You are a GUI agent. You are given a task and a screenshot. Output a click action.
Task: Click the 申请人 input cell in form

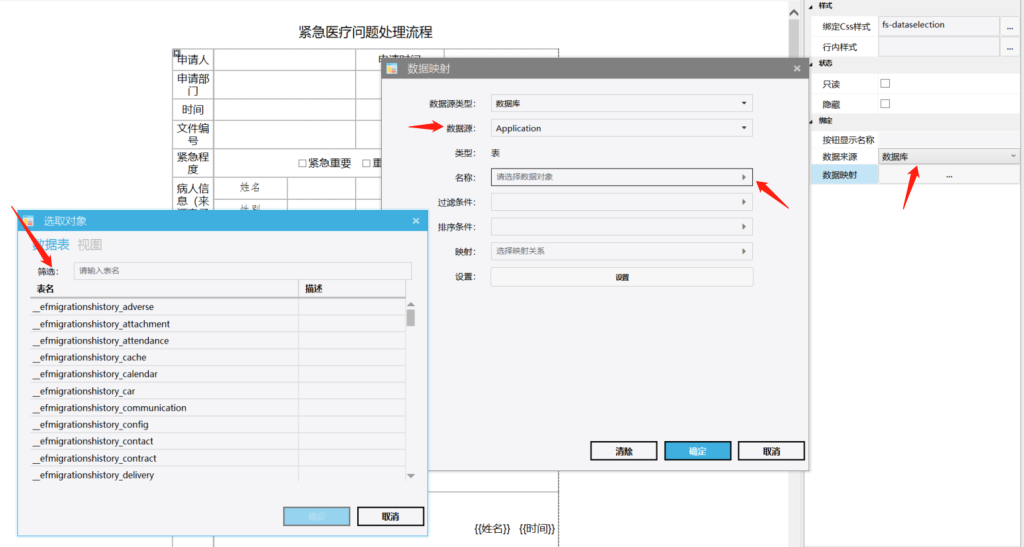(285, 60)
